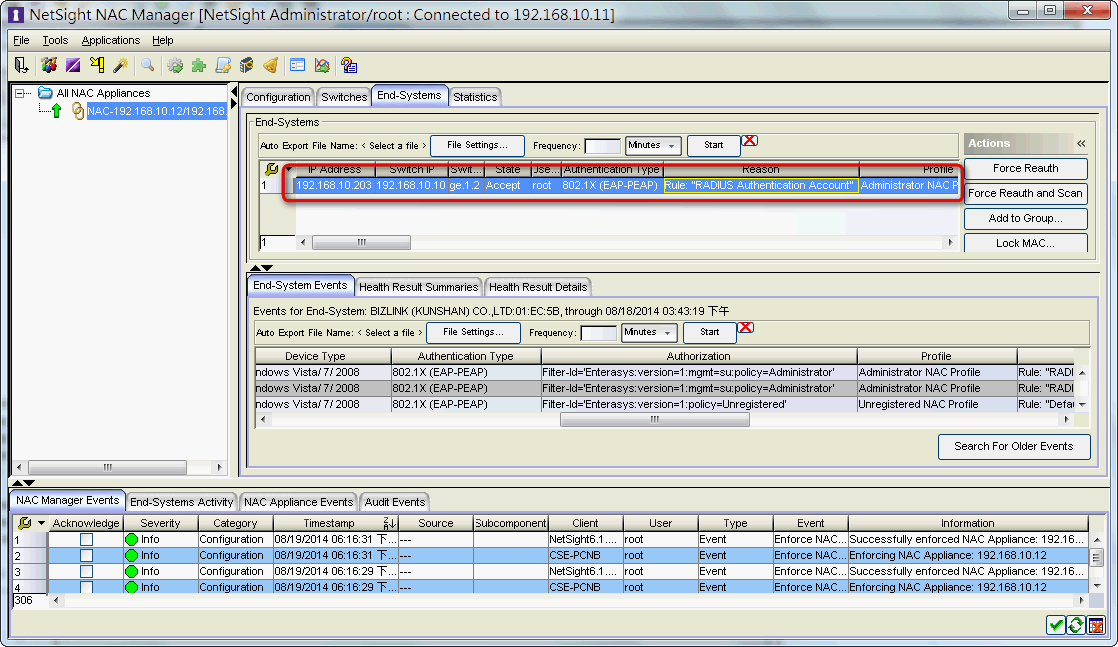
Task: Switch to the NAC Appliance Events tab
Action: (x=298, y=502)
